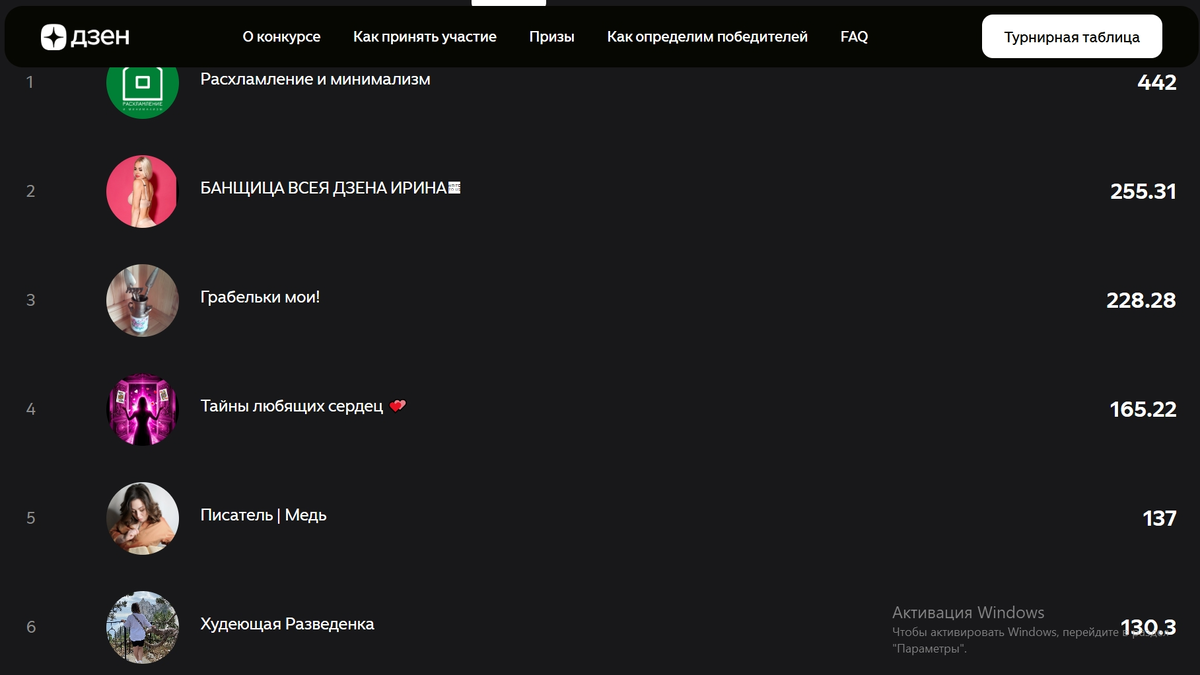Go to the О конкурсе section
Screen dimensions: 1200x675
pos(281,37)
